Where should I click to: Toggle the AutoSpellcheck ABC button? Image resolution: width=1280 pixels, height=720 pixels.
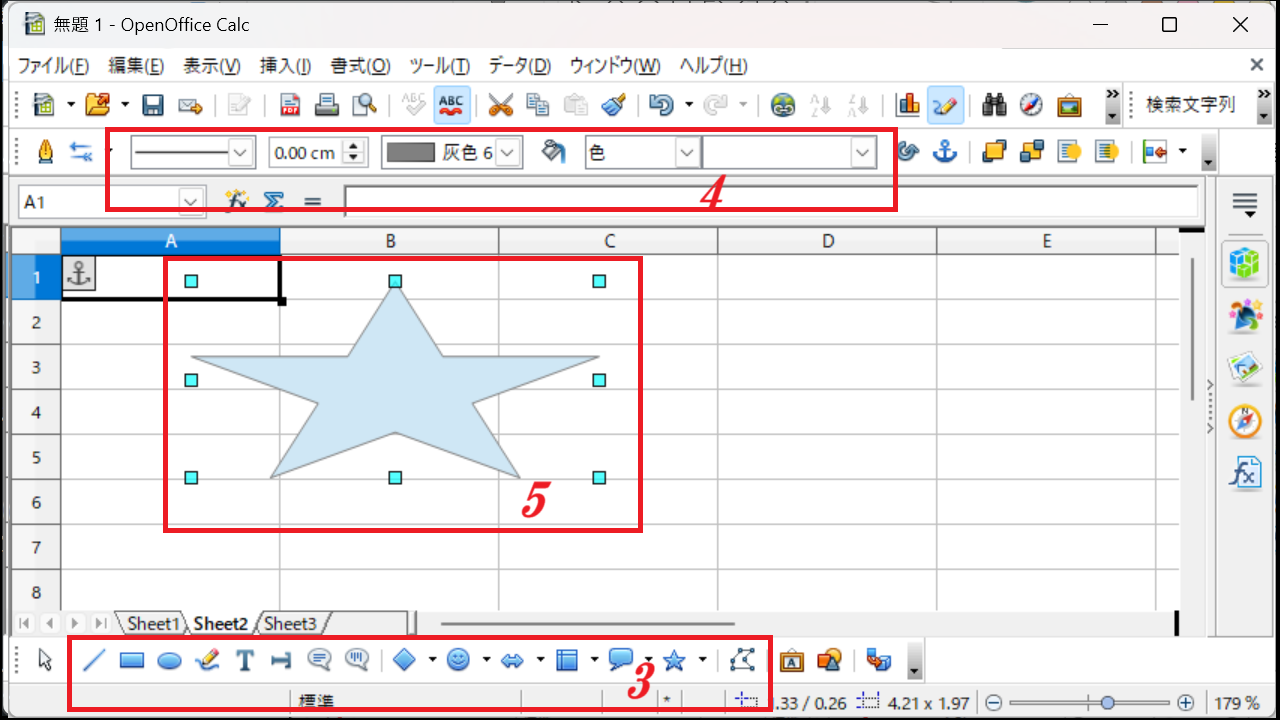click(452, 104)
